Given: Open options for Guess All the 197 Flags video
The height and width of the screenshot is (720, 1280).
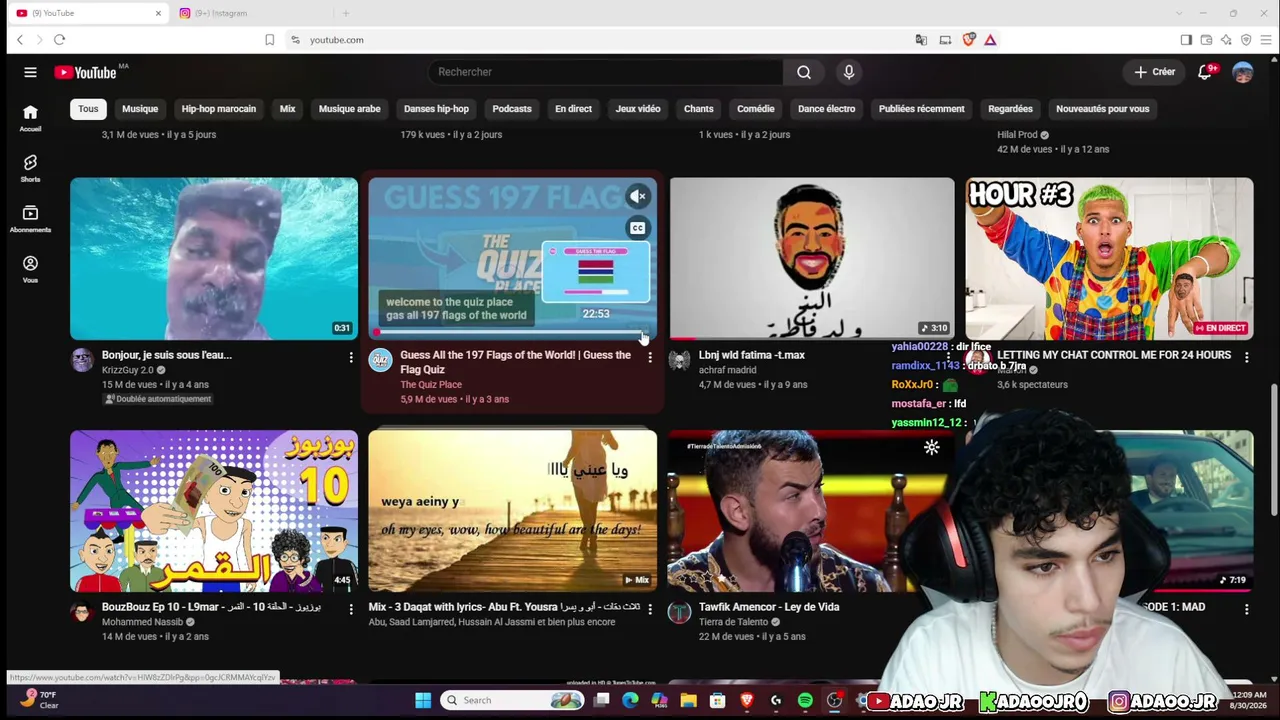Looking at the screenshot, I should (650, 357).
